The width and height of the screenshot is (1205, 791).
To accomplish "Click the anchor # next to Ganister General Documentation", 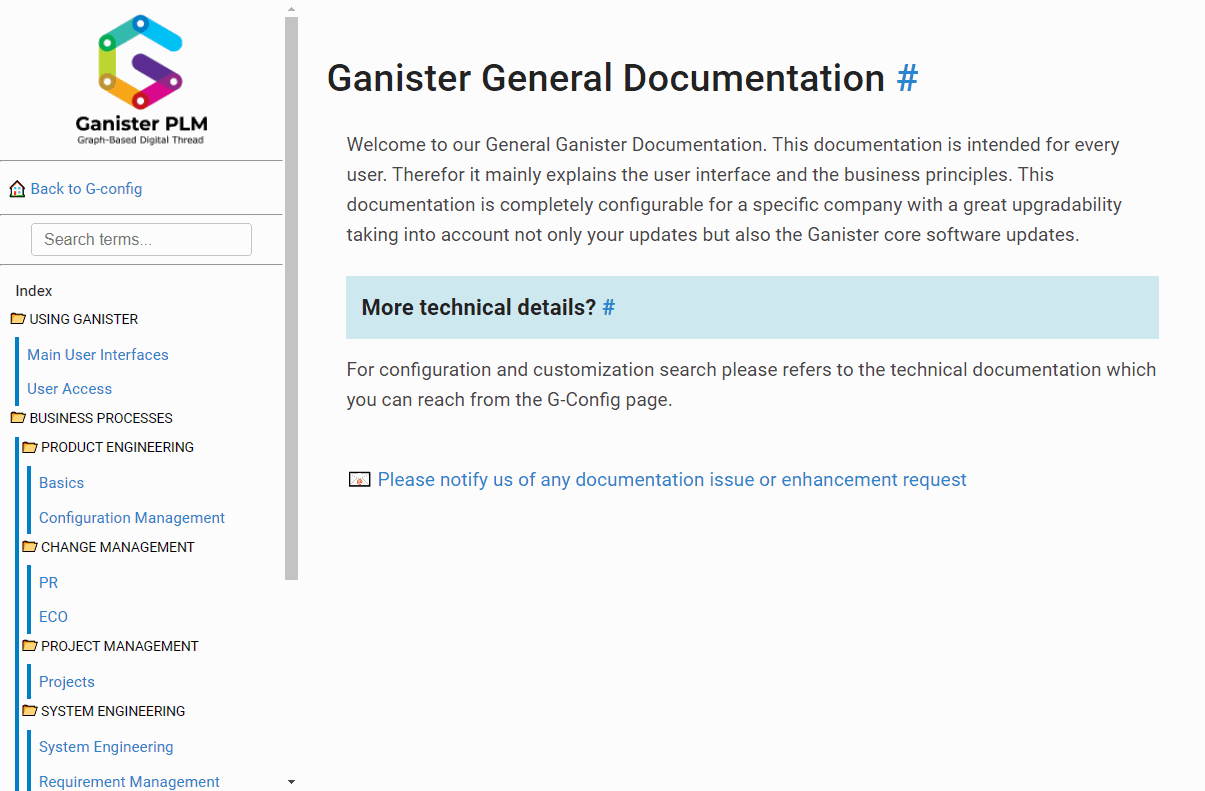I will tap(907, 78).
